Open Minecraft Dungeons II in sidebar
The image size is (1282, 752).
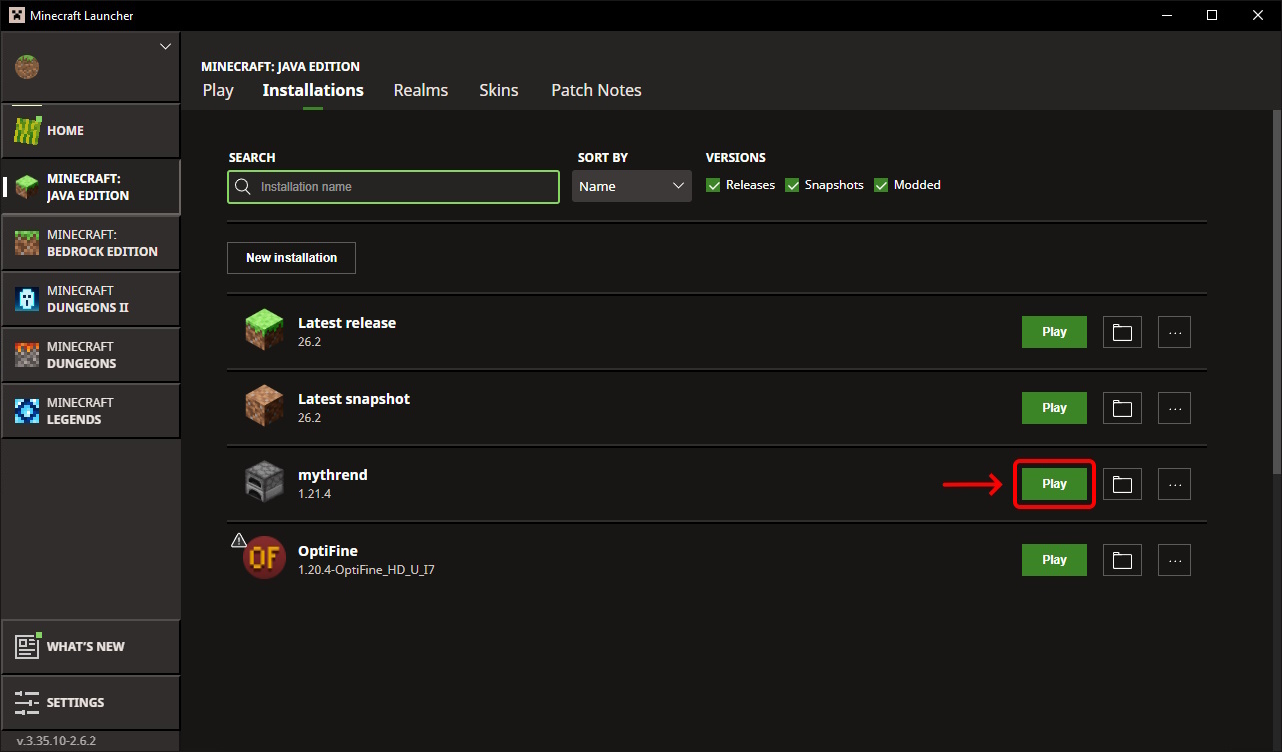pyautogui.click(x=90, y=299)
